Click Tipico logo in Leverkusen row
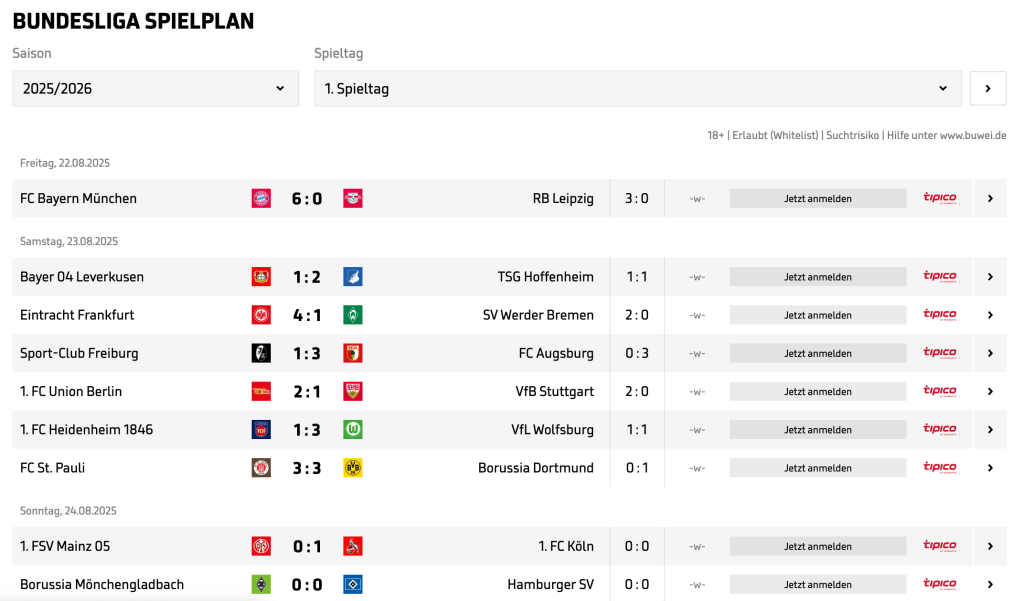This screenshot has width=1023, height=601. [940, 276]
